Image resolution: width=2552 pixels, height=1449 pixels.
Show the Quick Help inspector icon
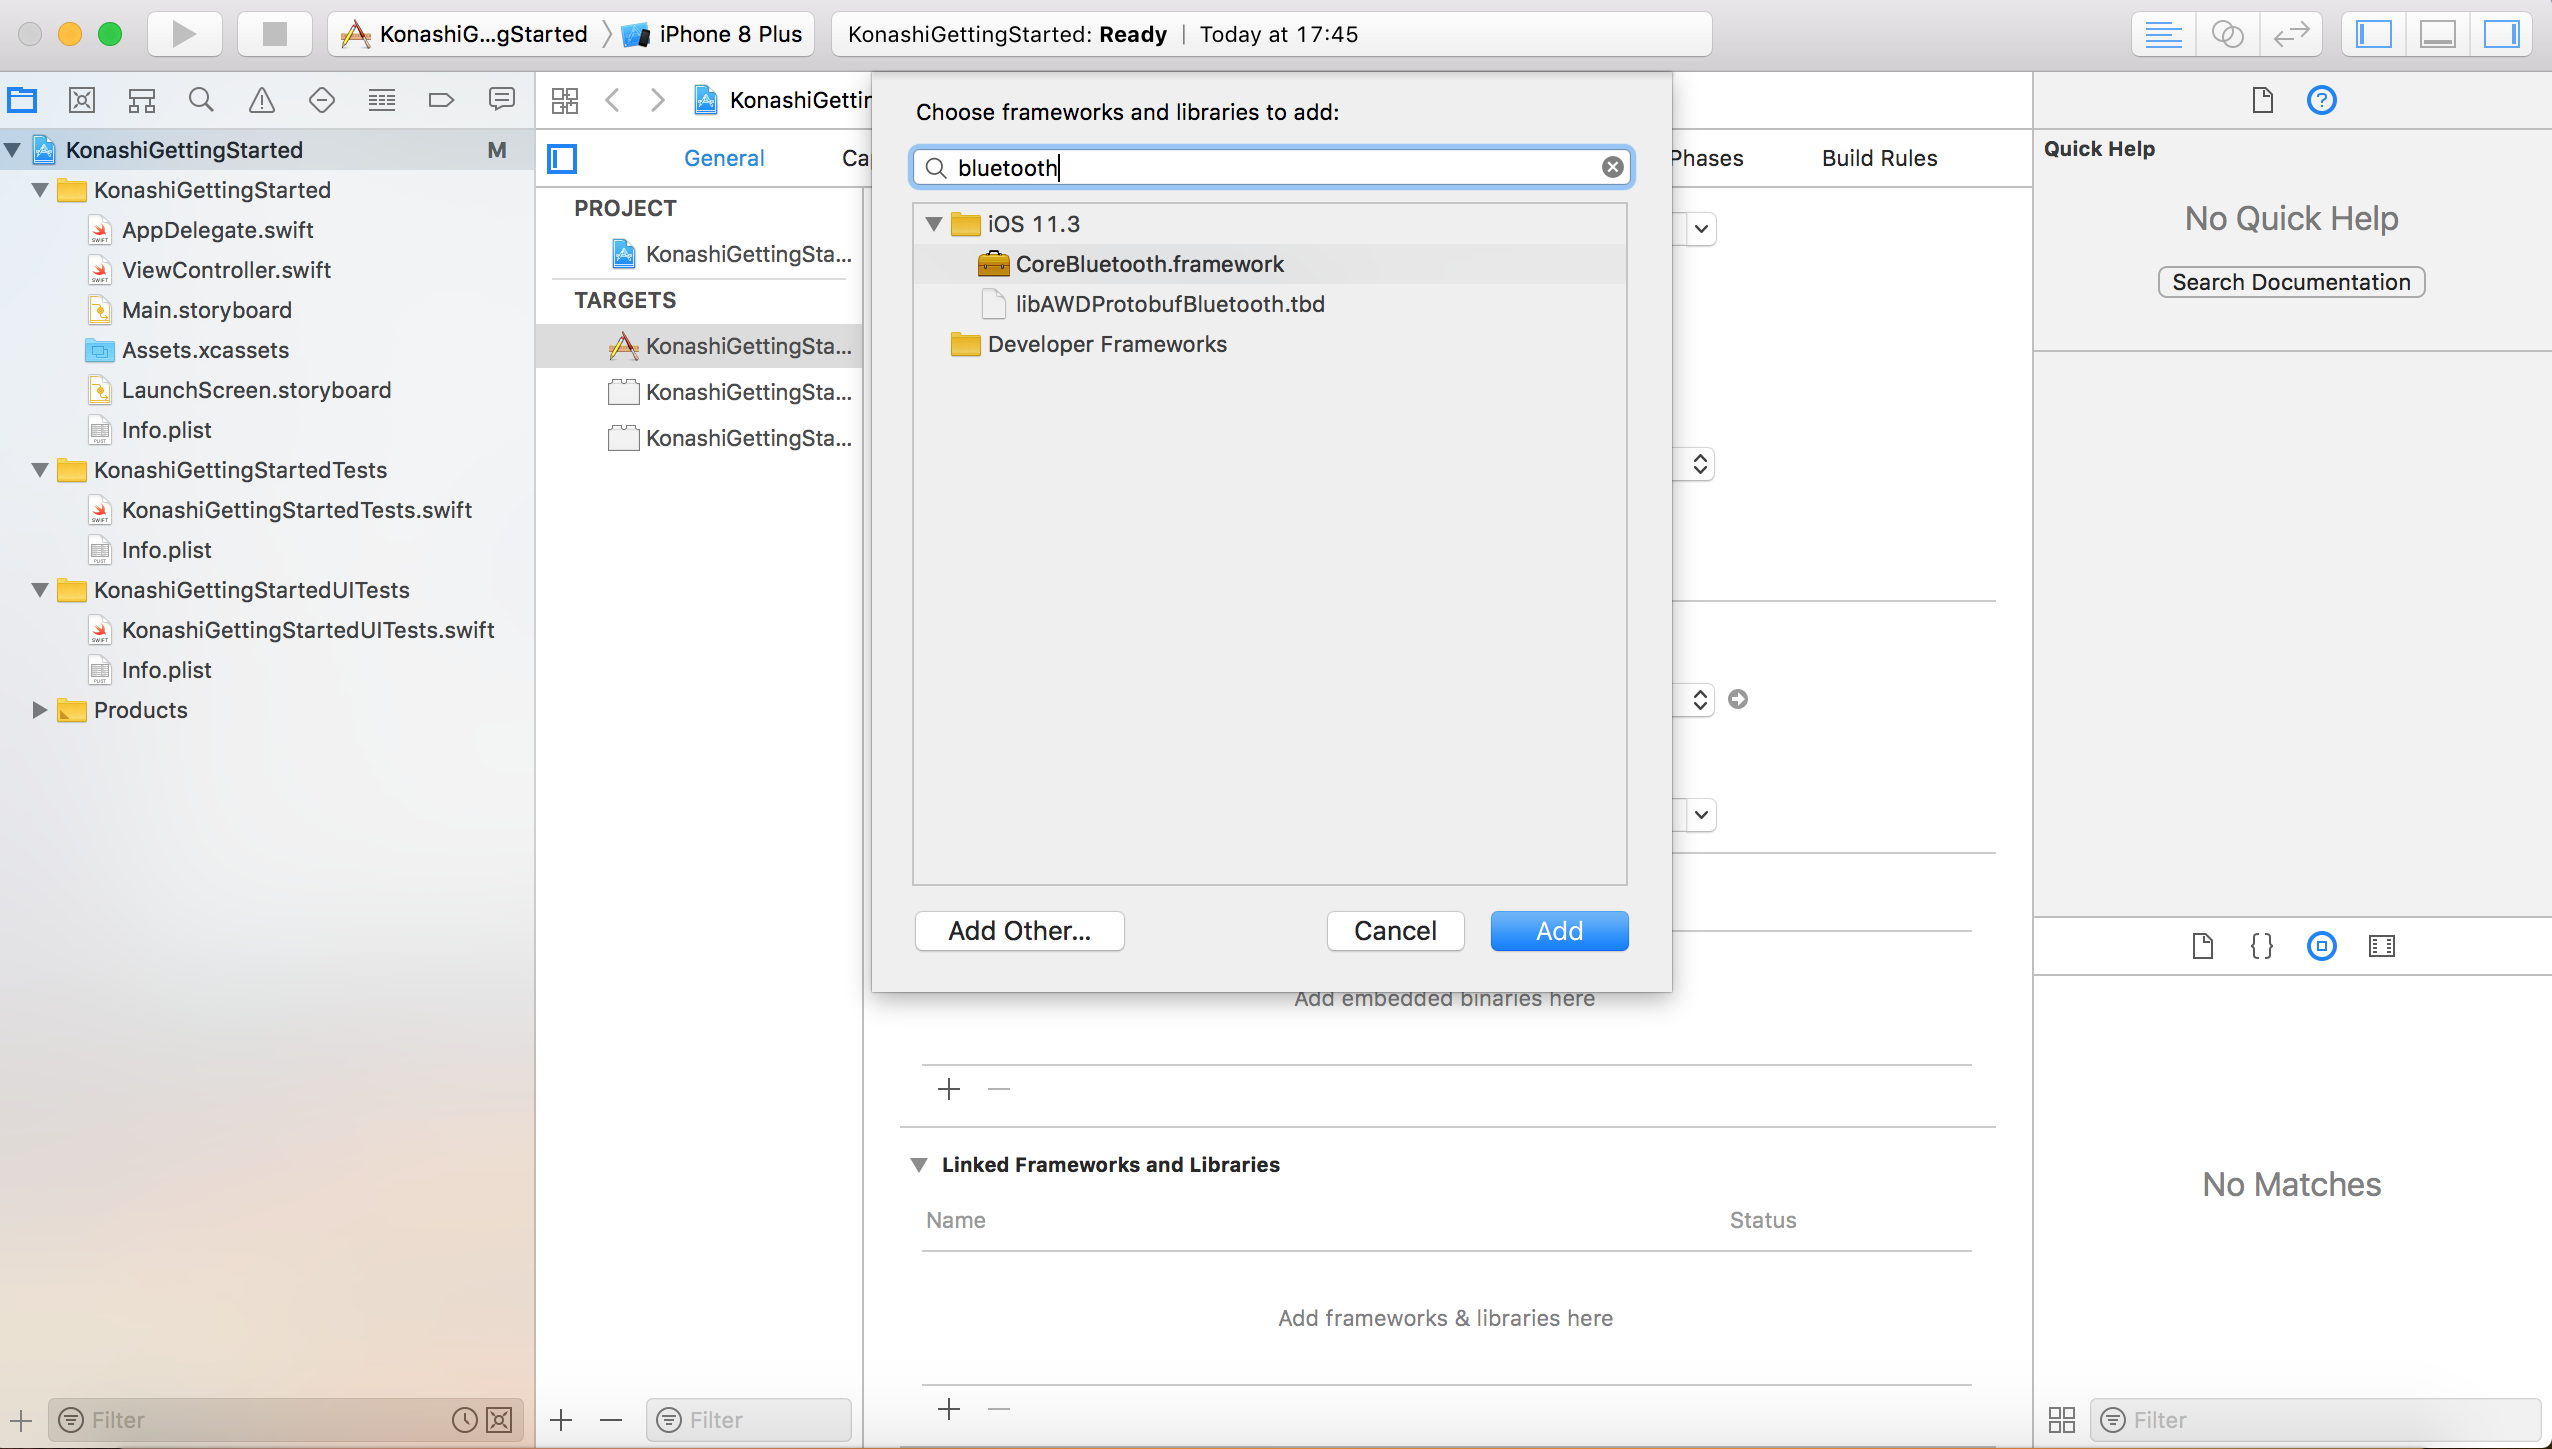(2321, 100)
